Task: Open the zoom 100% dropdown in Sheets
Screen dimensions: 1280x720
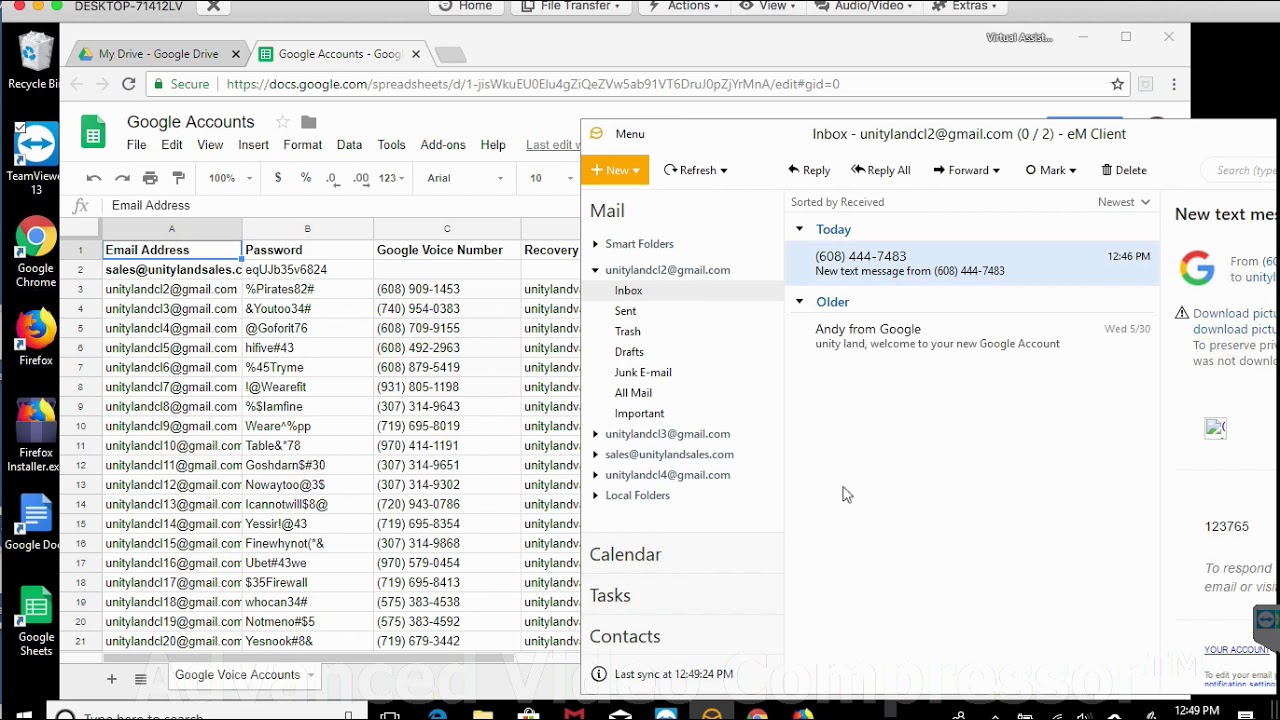Action: pos(228,178)
